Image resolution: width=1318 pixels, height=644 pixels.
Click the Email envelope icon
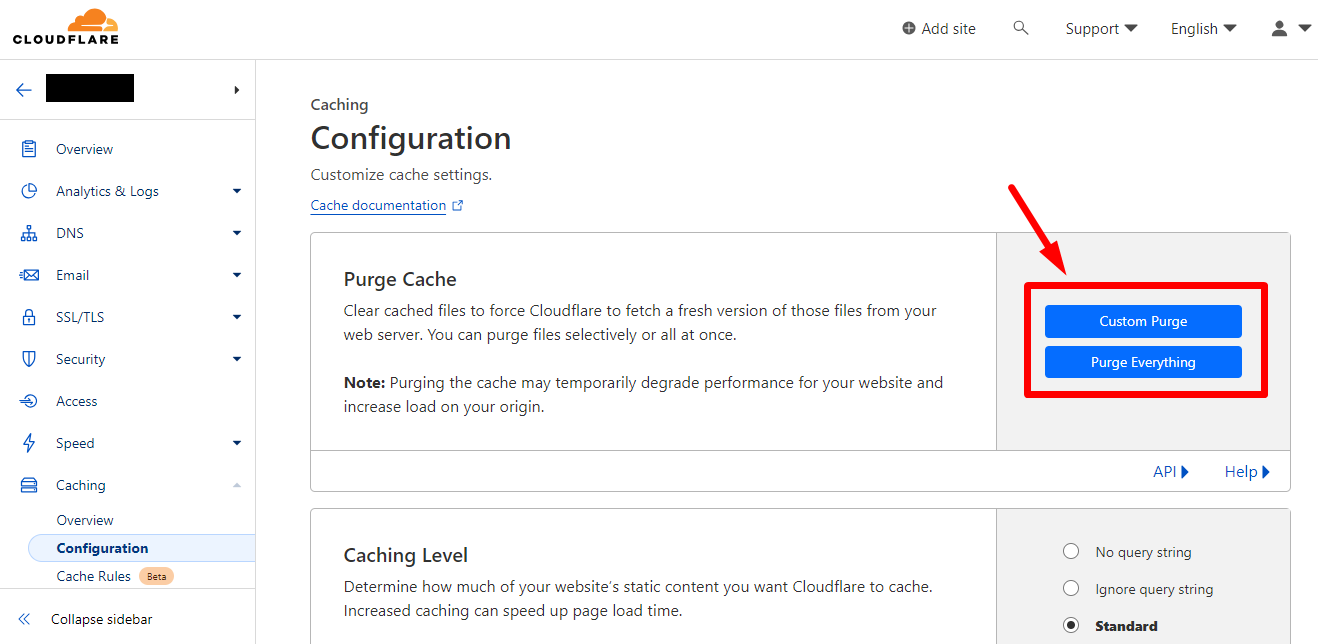click(28, 274)
